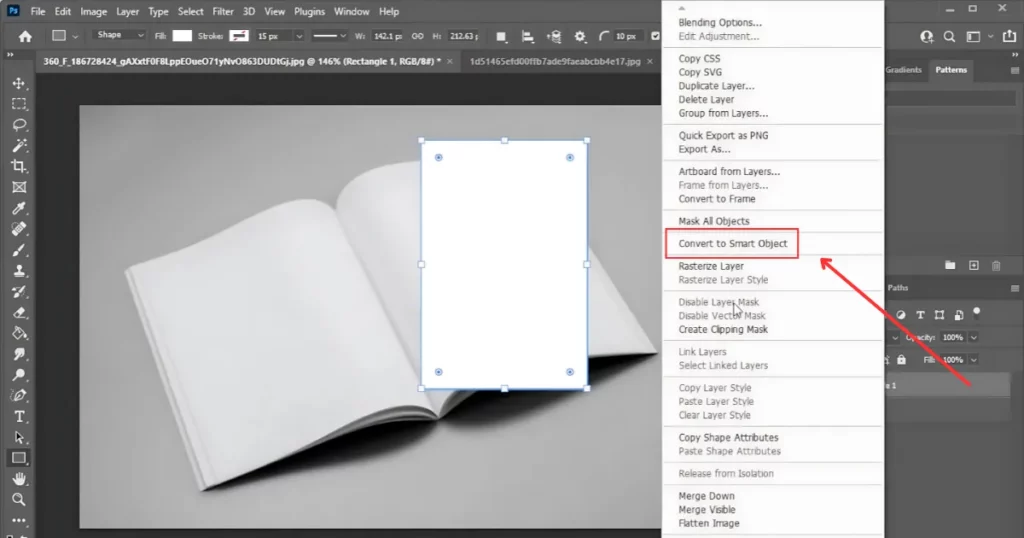Select the Dodge tool
The width and height of the screenshot is (1024, 538).
click(x=19, y=375)
